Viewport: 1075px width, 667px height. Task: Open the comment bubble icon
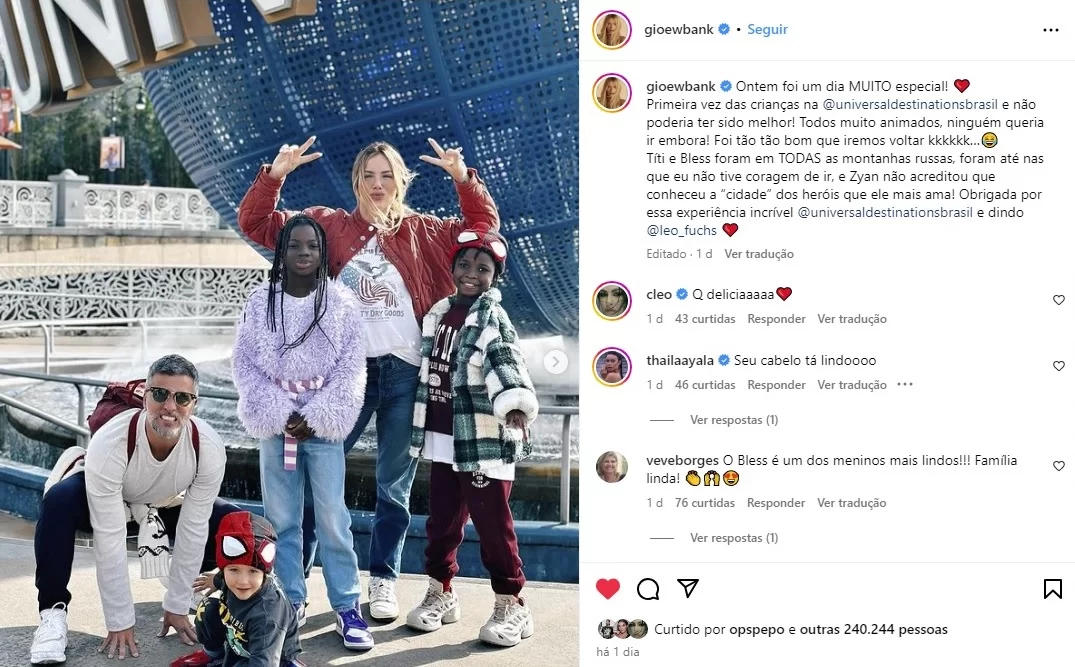(x=648, y=589)
